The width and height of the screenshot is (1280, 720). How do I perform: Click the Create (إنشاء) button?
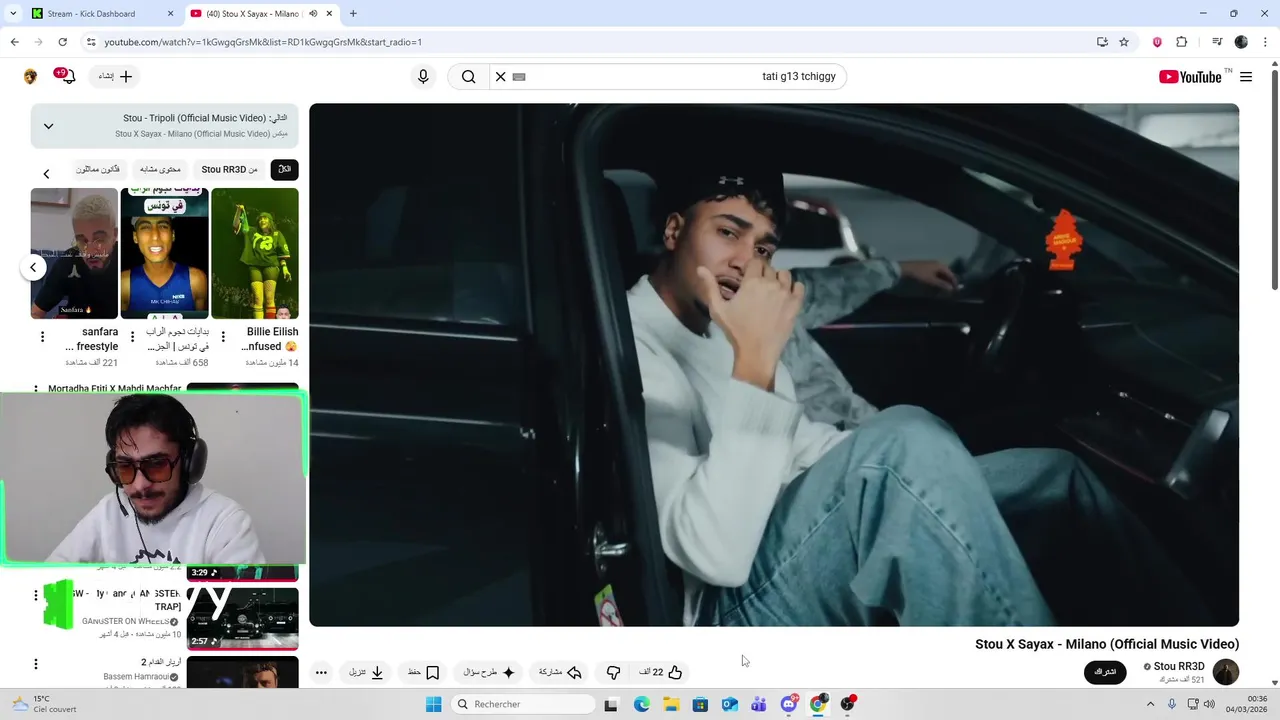pyautogui.click(x=115, y=77)
